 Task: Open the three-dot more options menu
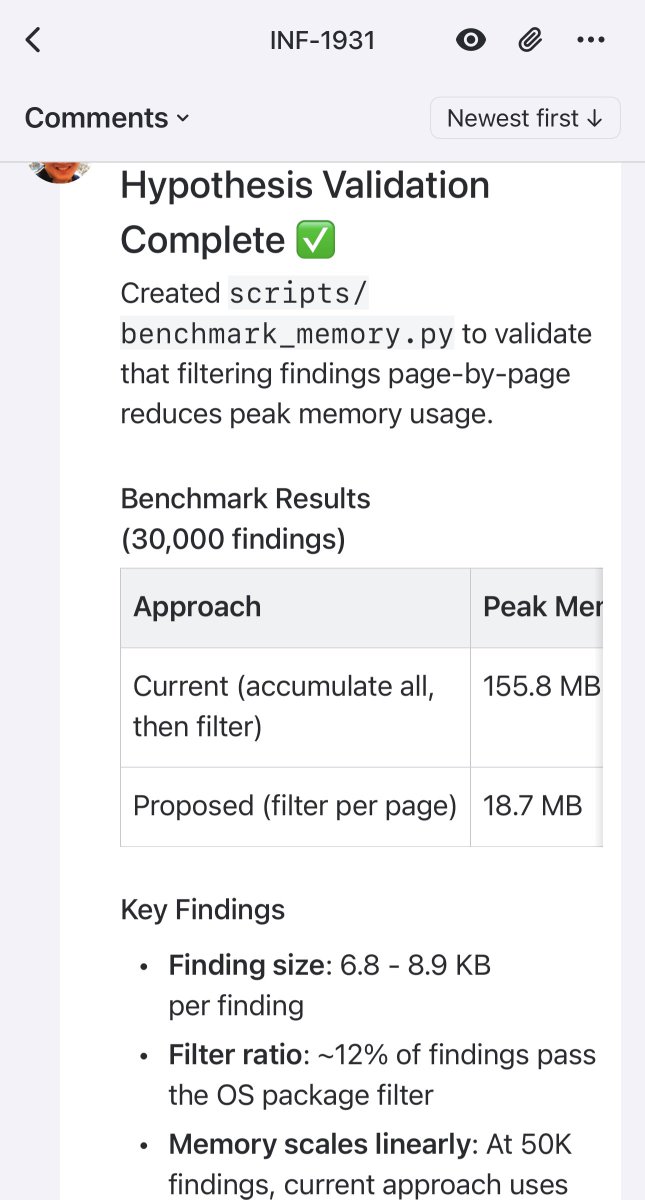point(591,40)
